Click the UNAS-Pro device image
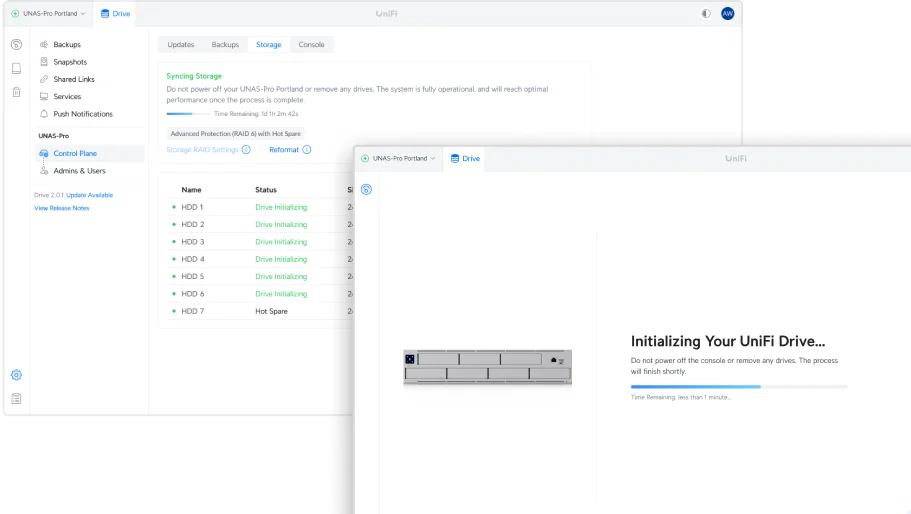This screenshot has height=514, width=911. pos(487,366)
